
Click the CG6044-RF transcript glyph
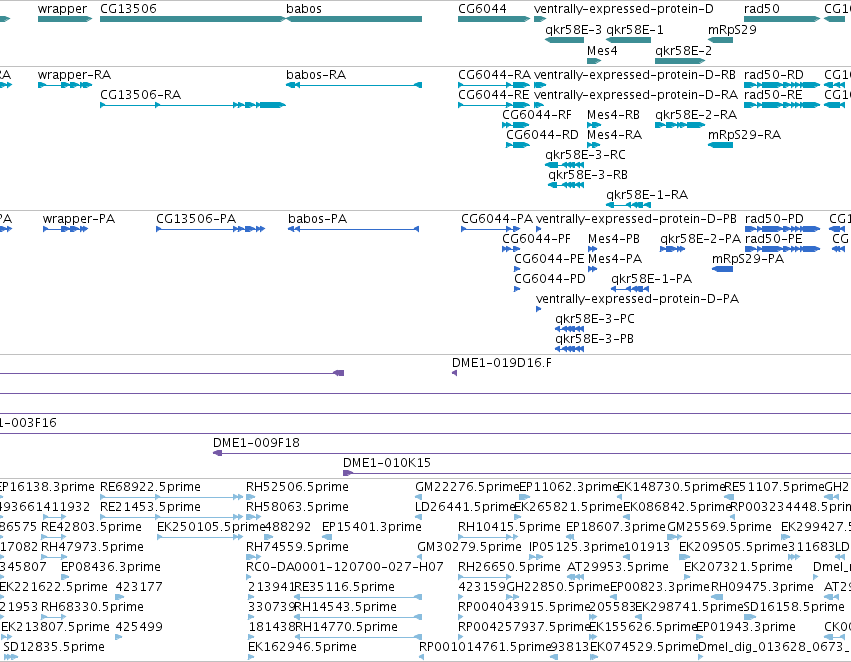516,125
